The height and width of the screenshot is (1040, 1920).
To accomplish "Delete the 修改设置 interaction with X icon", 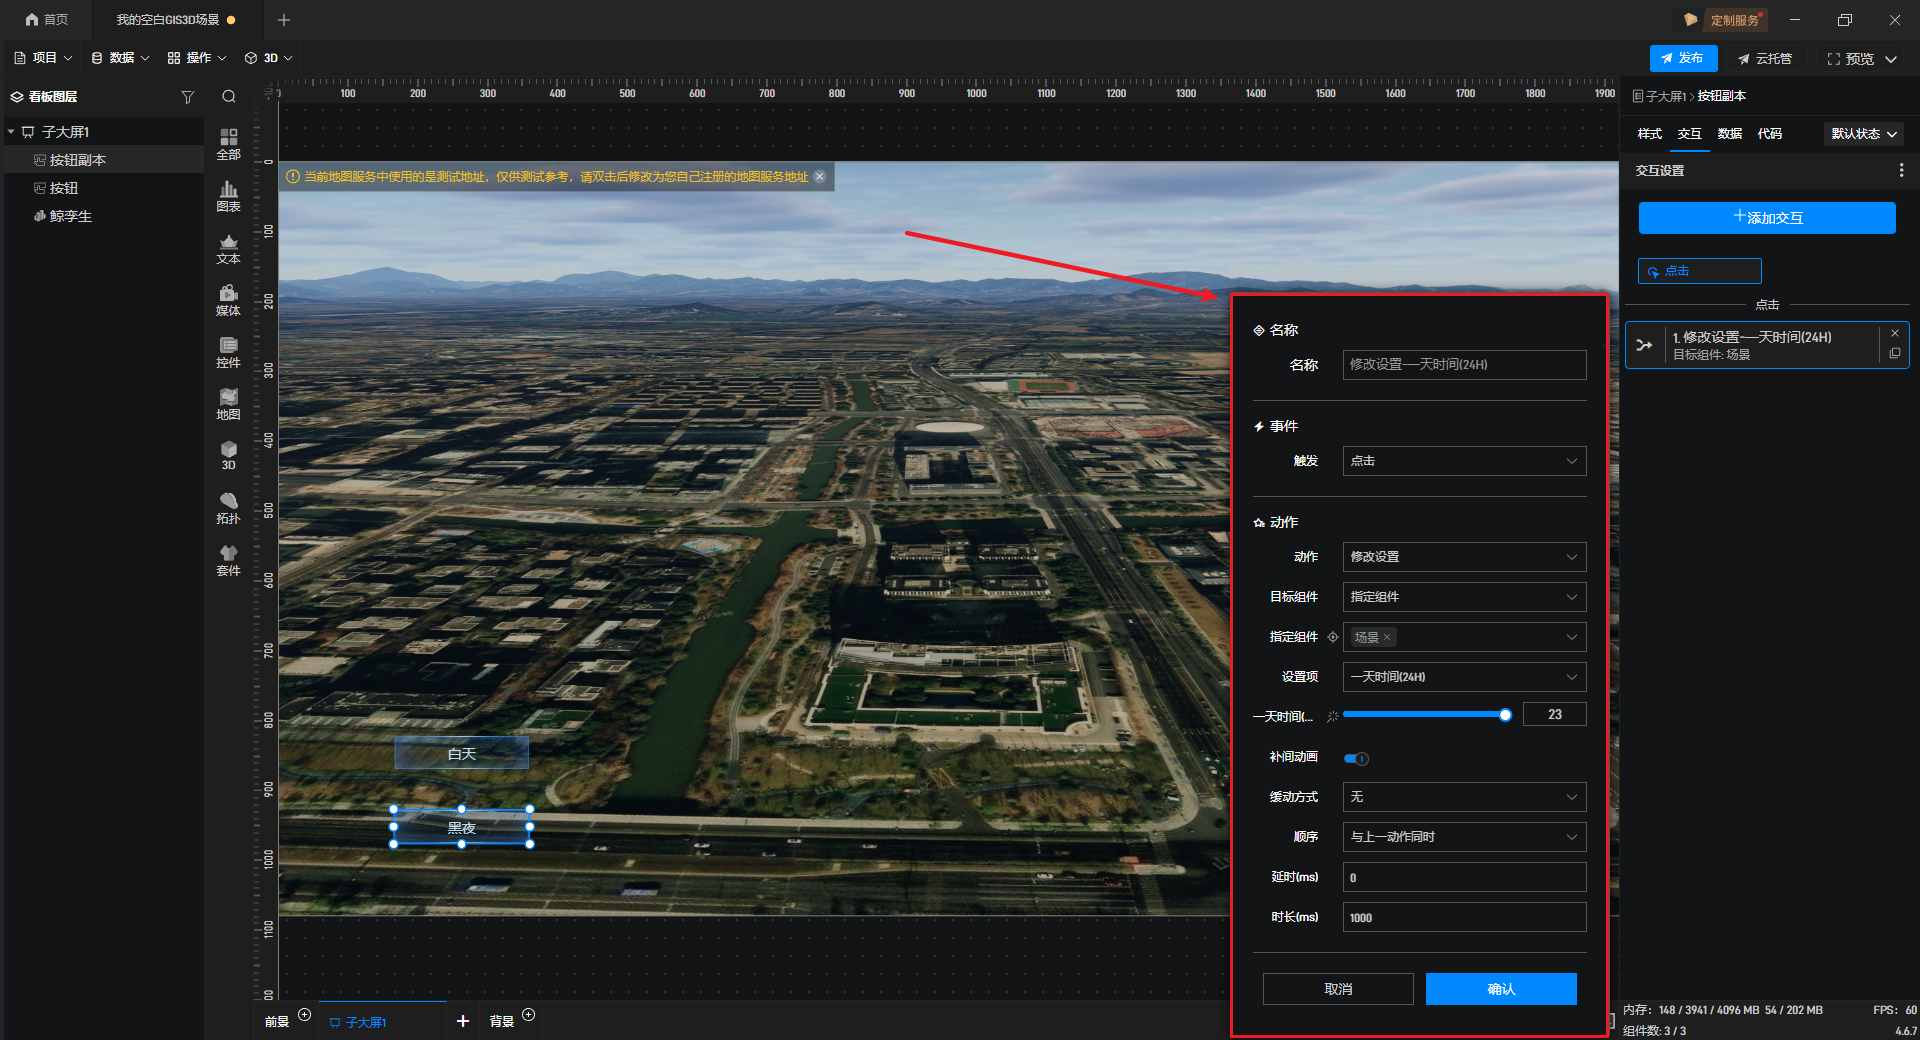I will [1894, 334].
